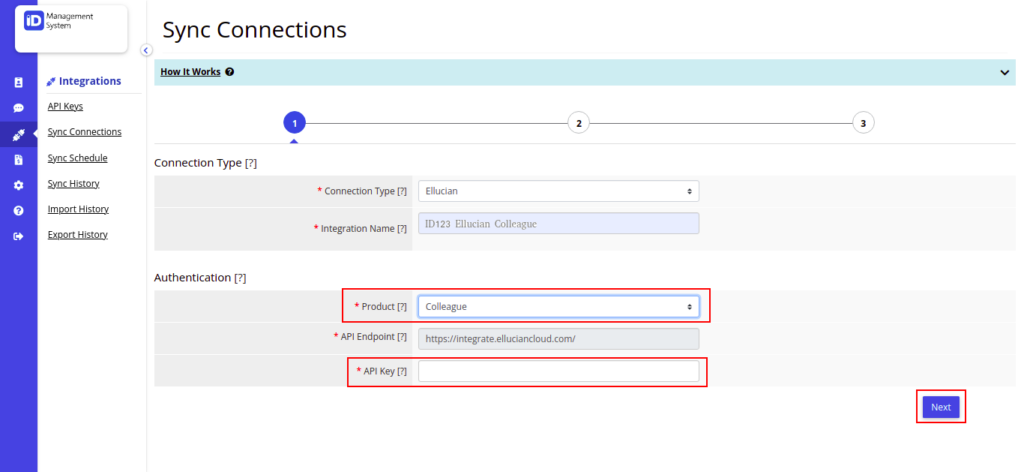Collapse the sidebar with the chevron button

pyautogui.click(x=146, y=50)
